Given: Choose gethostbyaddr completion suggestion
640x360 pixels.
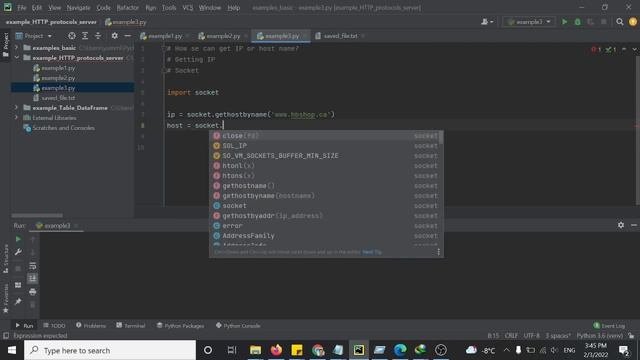Looking at the screenshot, I should [x=326, y=216].
